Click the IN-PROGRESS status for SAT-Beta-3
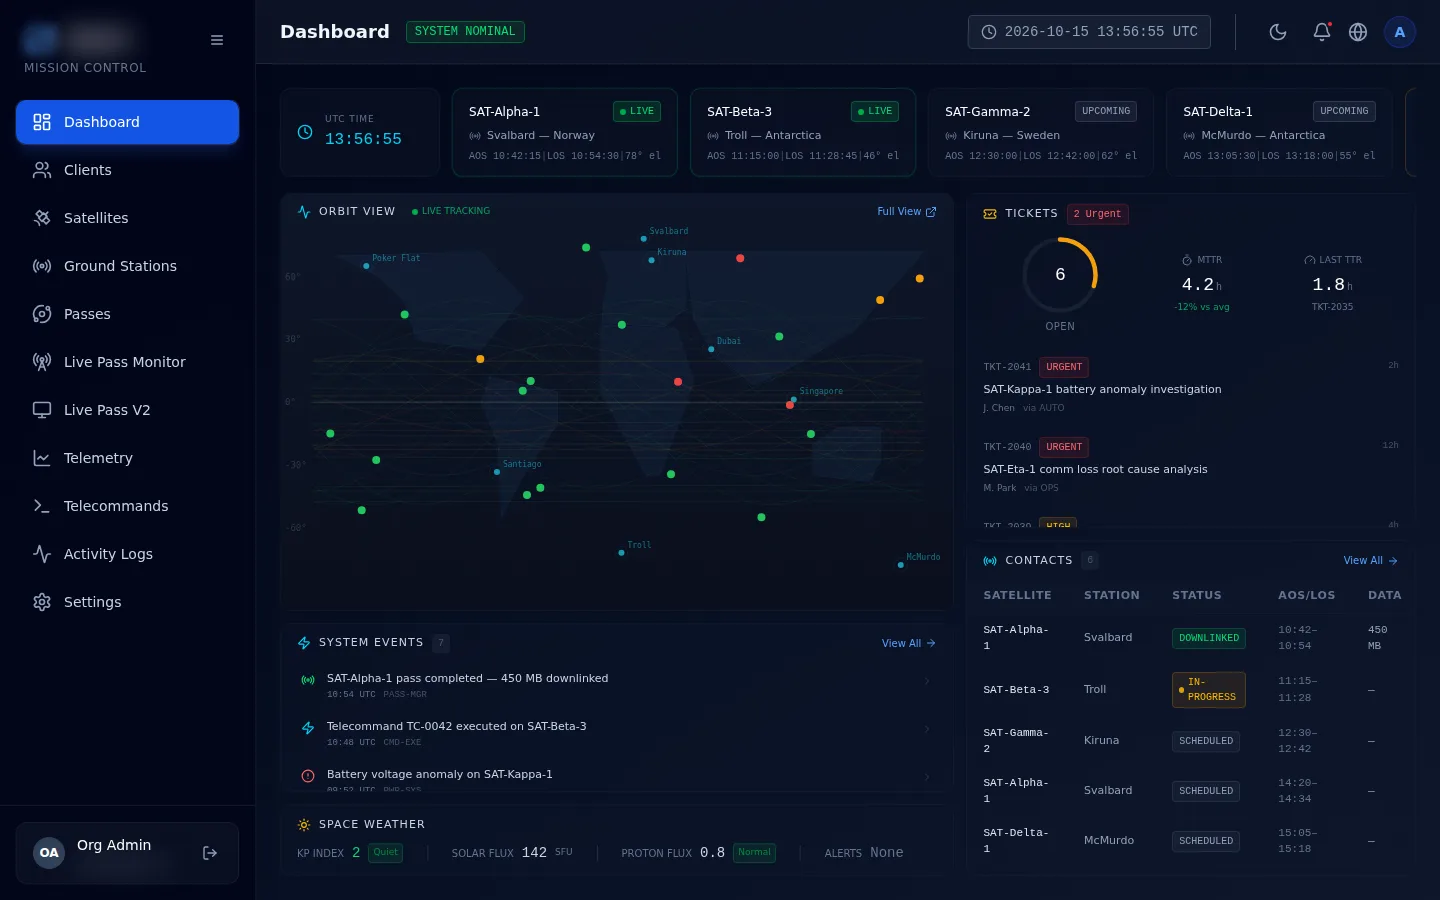This screenshot has height=900, width=1440. 1209,690
